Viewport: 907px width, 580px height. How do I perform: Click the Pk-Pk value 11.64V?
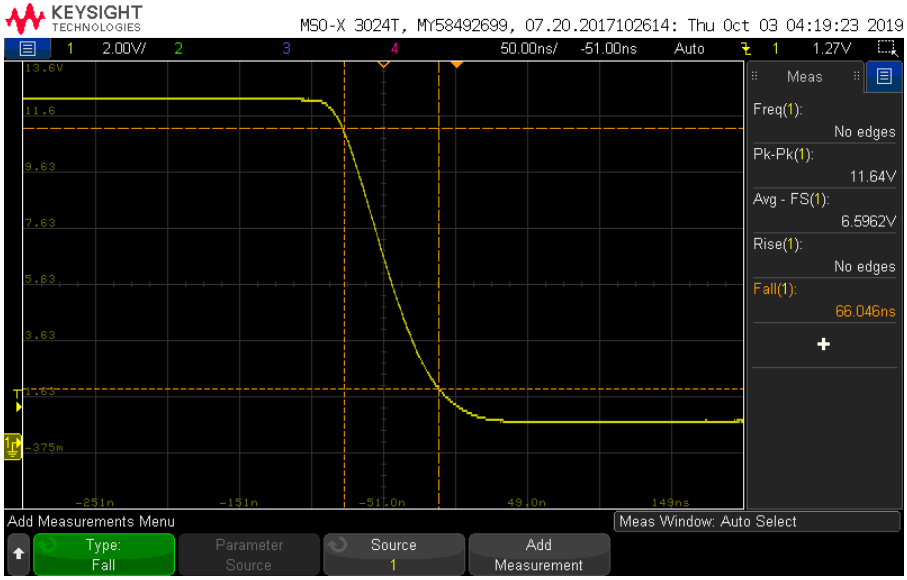coord(872,176)
